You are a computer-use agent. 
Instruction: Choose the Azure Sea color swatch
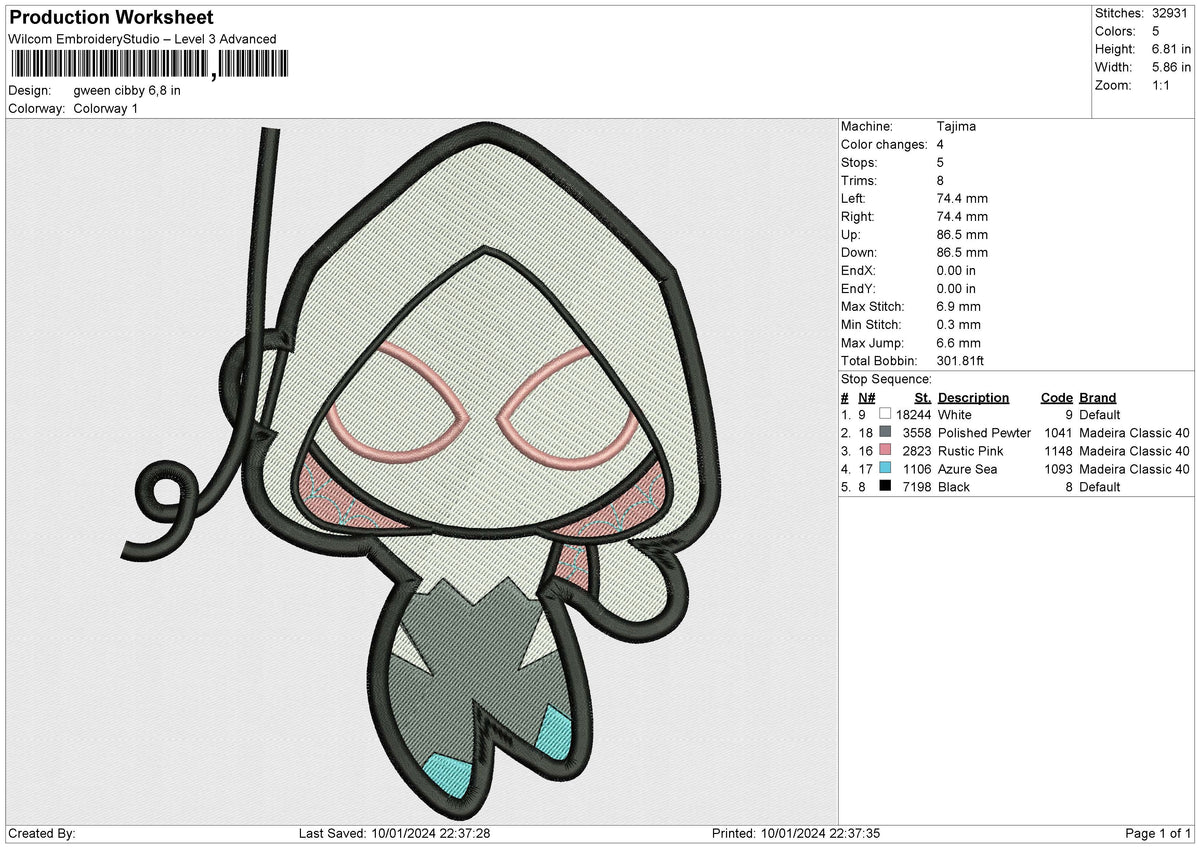[x=884, y=469]
